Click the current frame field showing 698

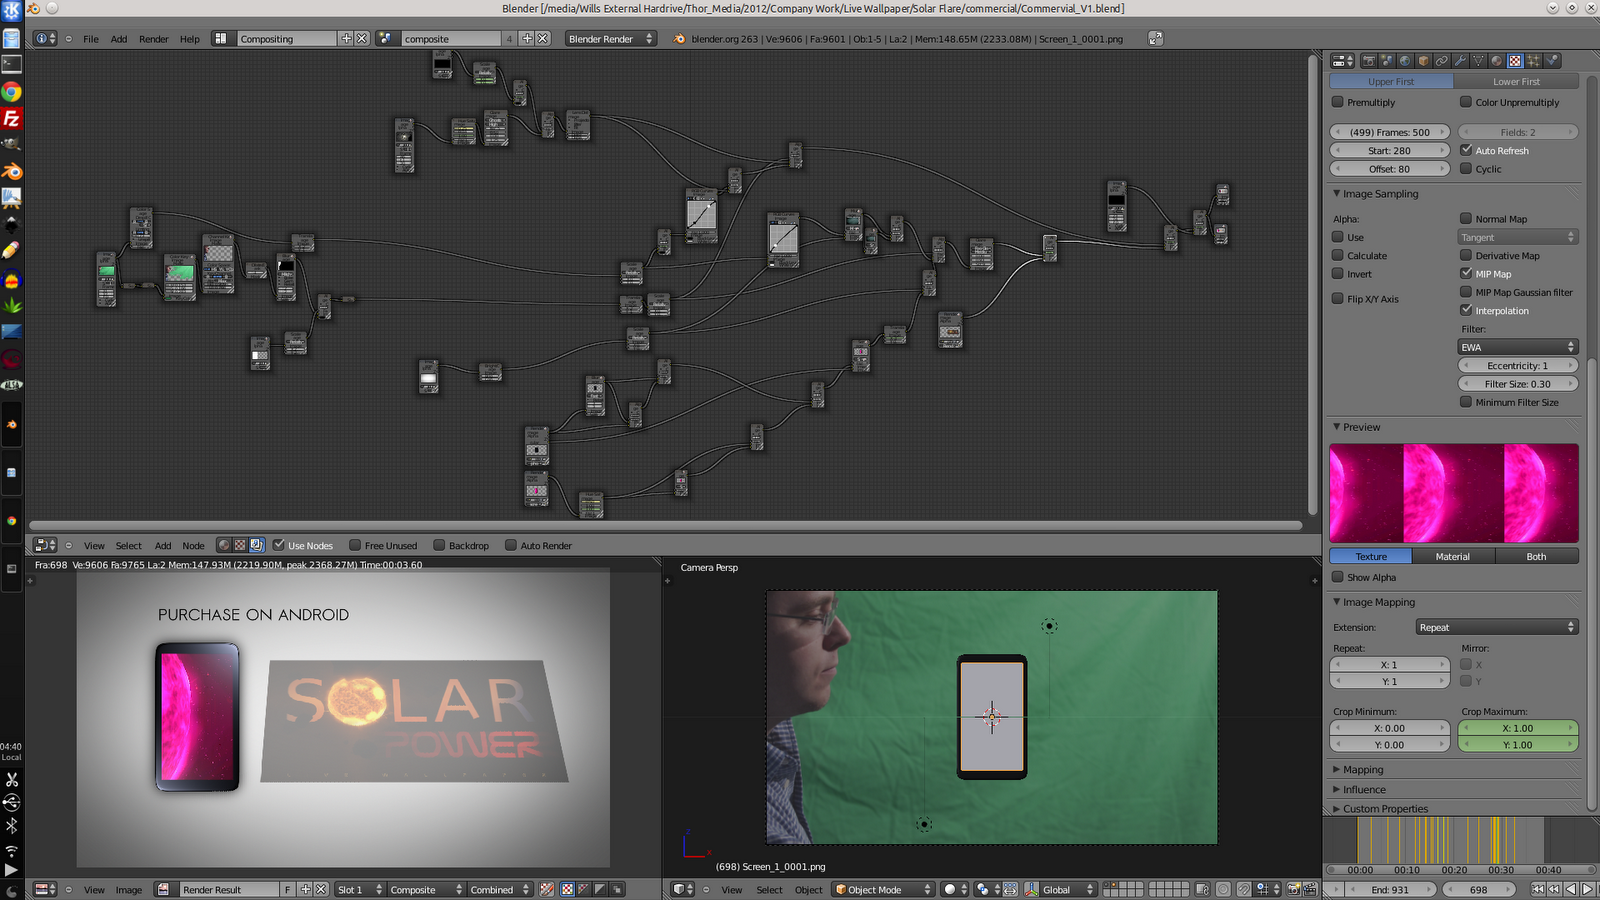click(x=1477, y=888)
